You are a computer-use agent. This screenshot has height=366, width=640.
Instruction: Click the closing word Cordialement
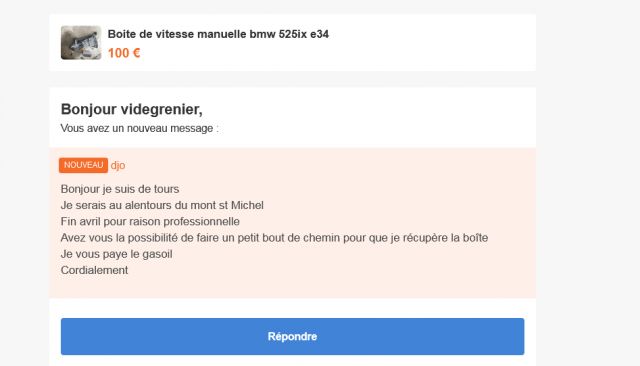[94, 270]
